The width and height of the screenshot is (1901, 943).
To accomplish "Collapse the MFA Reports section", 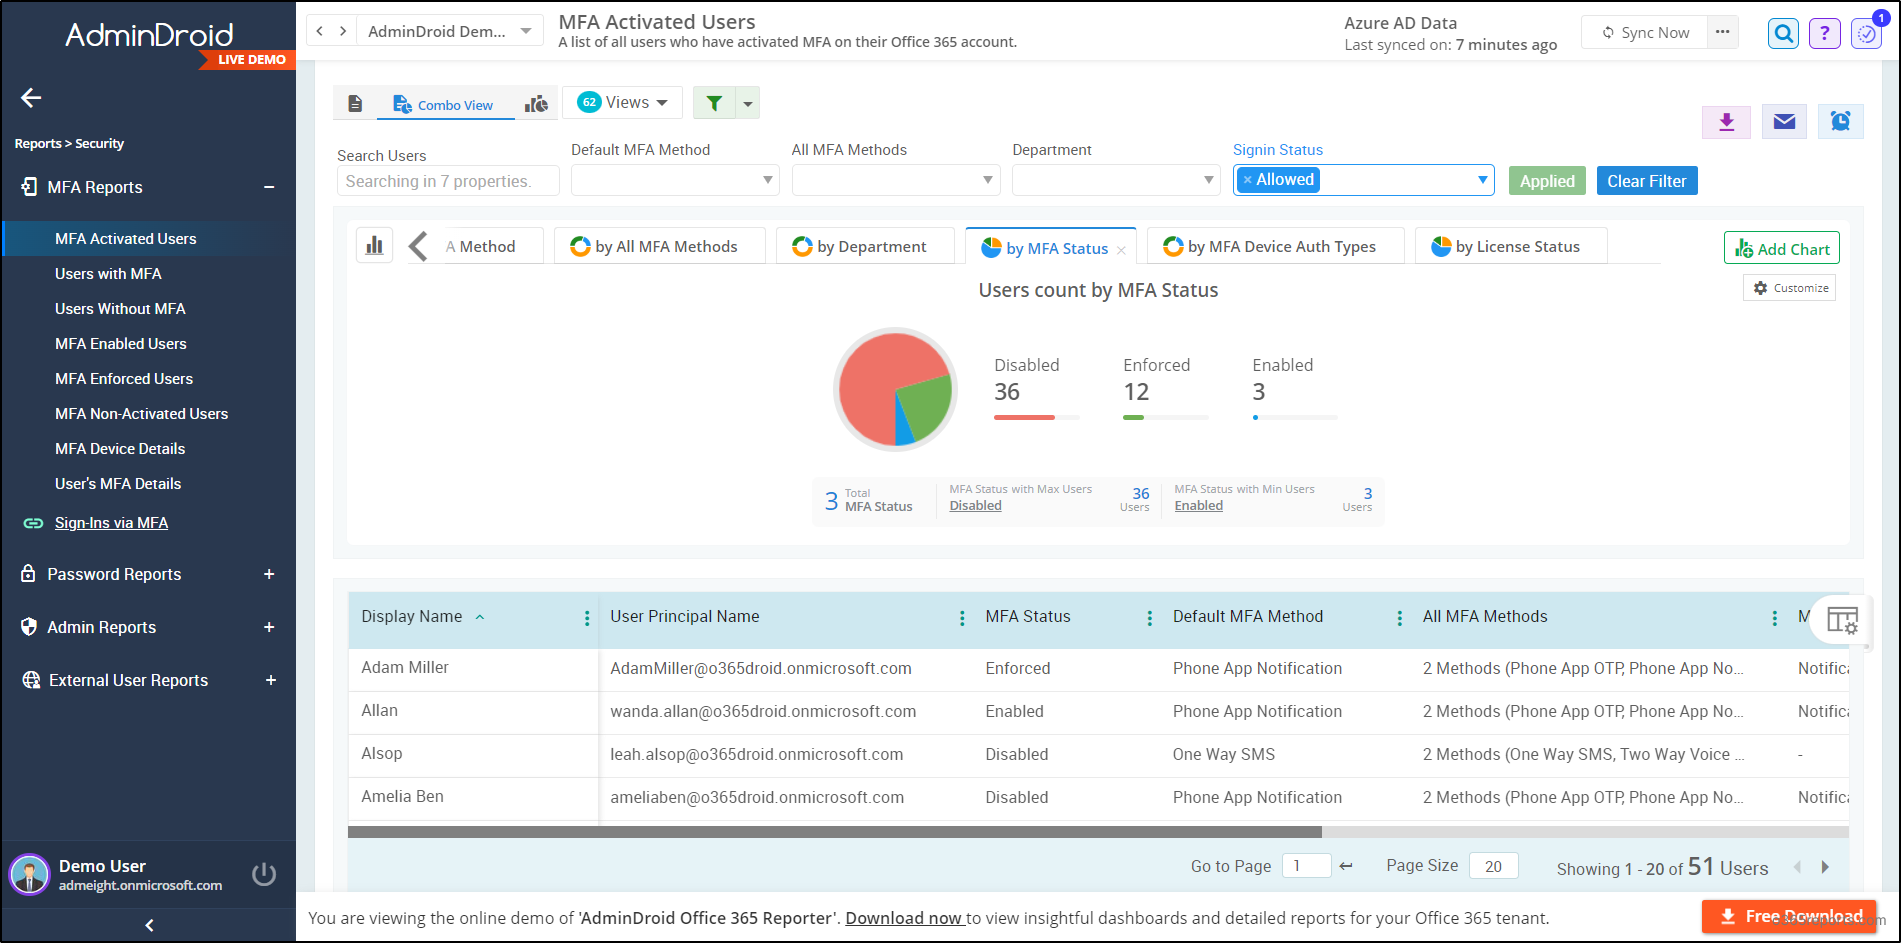I will [x=269, y=187].
